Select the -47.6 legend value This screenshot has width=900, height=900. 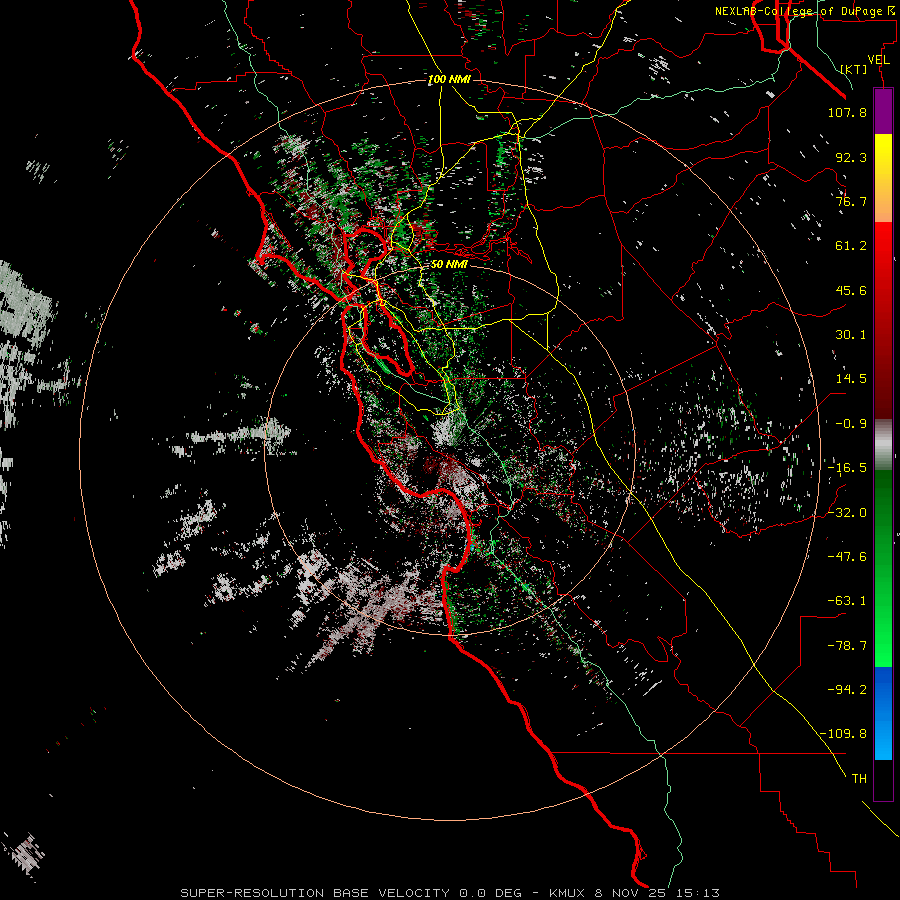click(847, 557)
